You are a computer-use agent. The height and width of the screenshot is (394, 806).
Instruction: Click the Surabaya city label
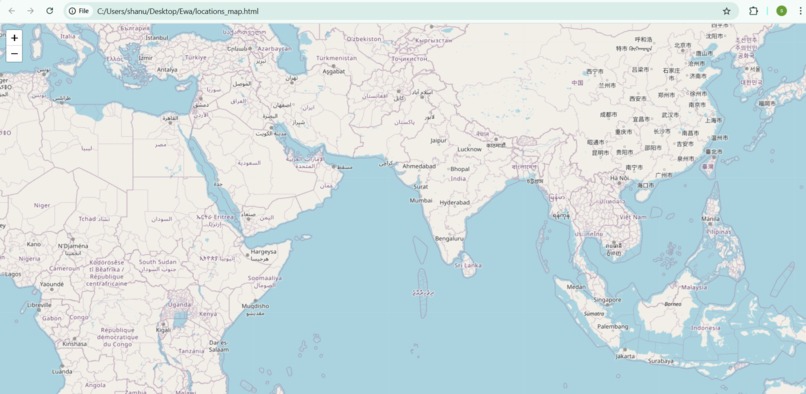click(x=660, y=361)
